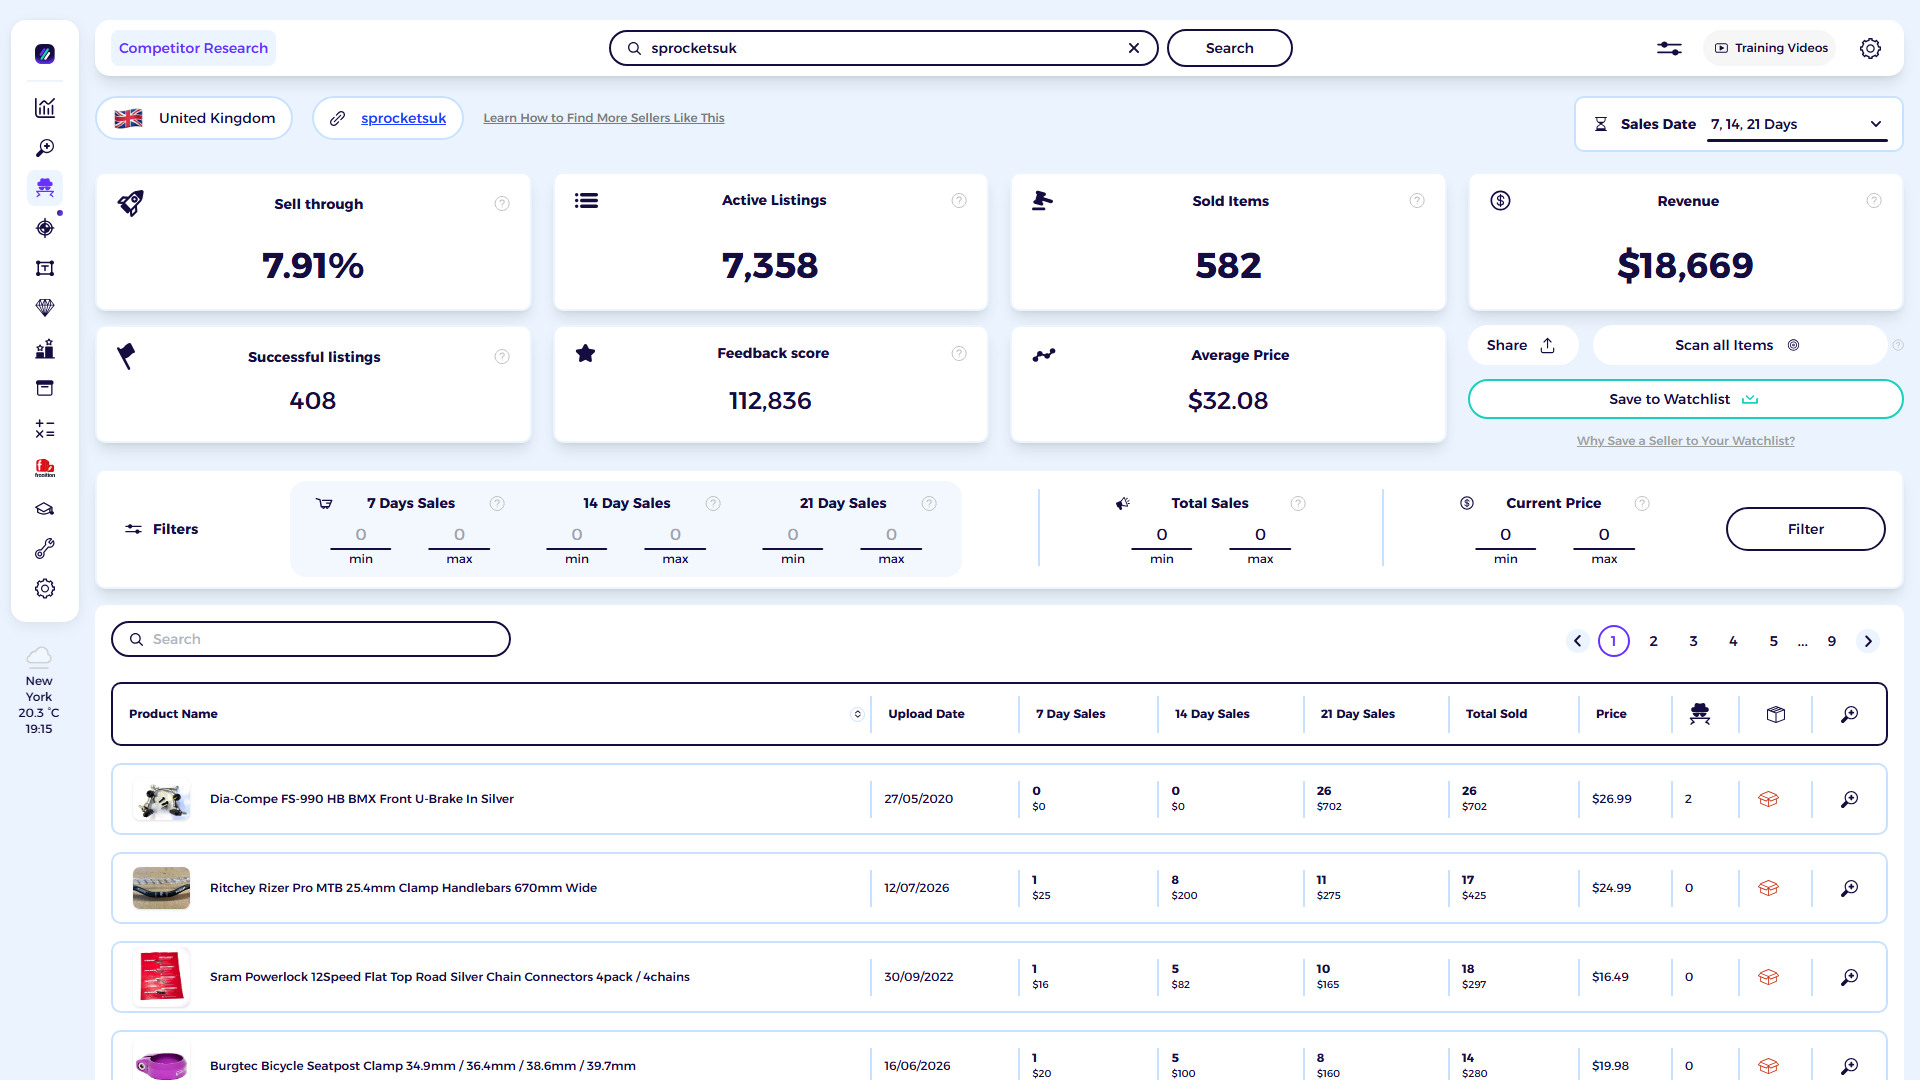The image size is (1920, 1080).
Task: Open the target crosshair icon in sidebar
Action: [x=45, y=228]
